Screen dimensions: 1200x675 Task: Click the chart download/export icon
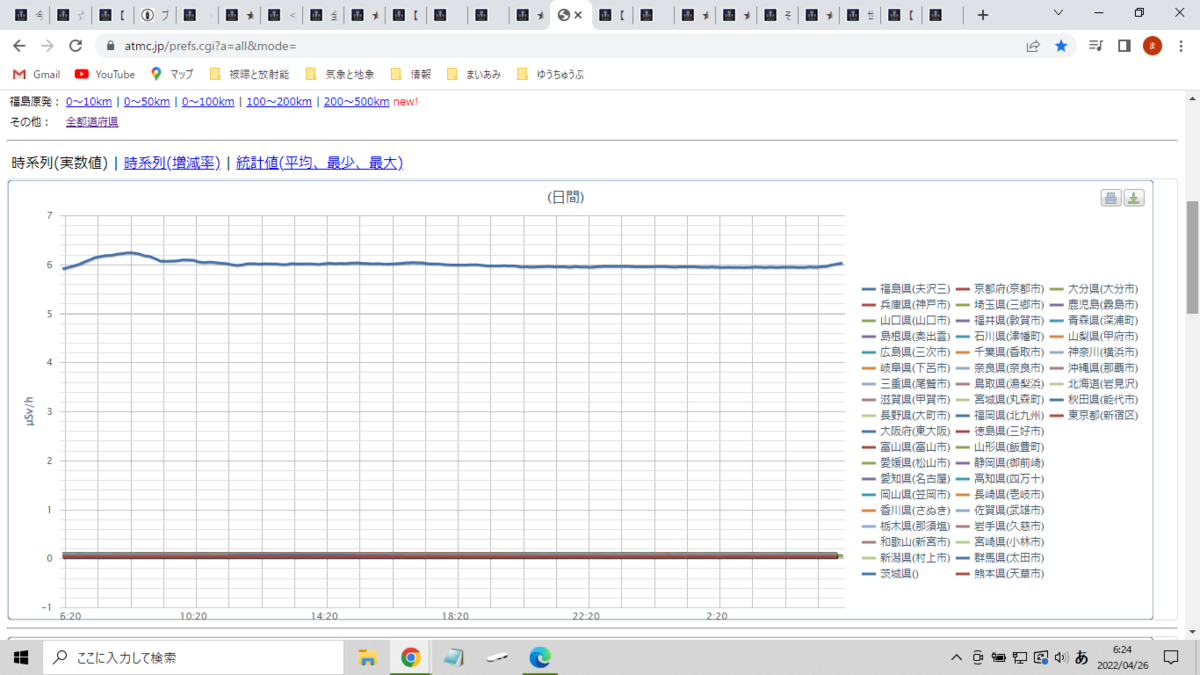1134,198
